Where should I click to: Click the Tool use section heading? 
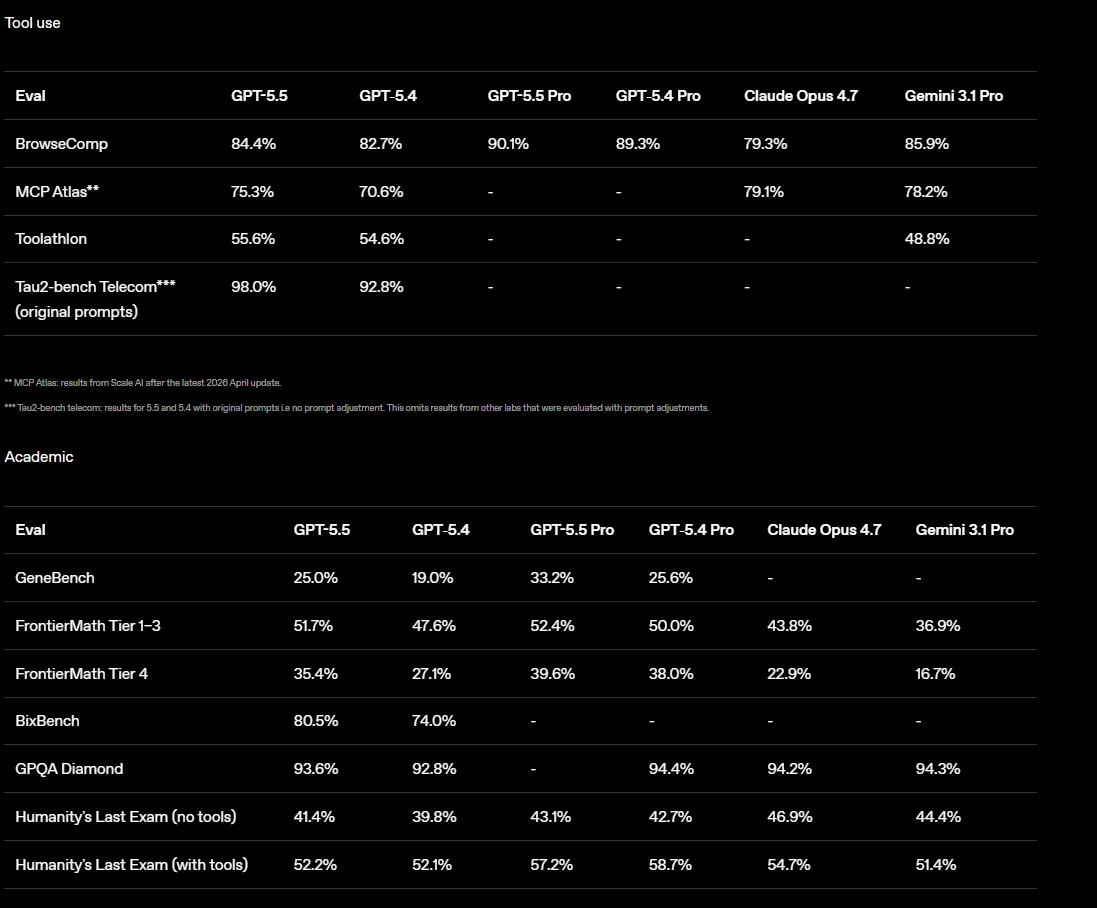[32, 23]
